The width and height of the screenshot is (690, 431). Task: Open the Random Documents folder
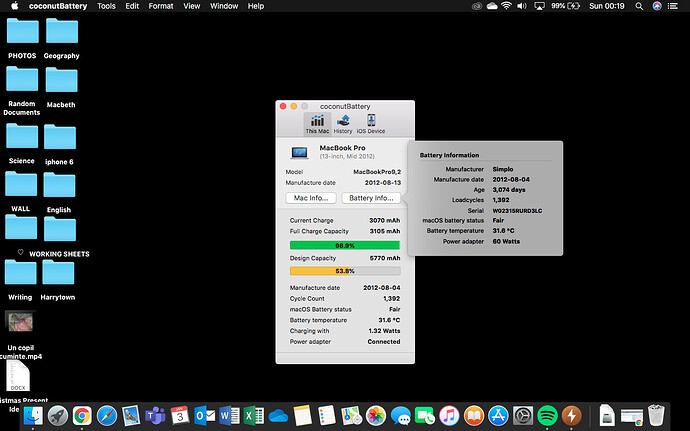22,79
